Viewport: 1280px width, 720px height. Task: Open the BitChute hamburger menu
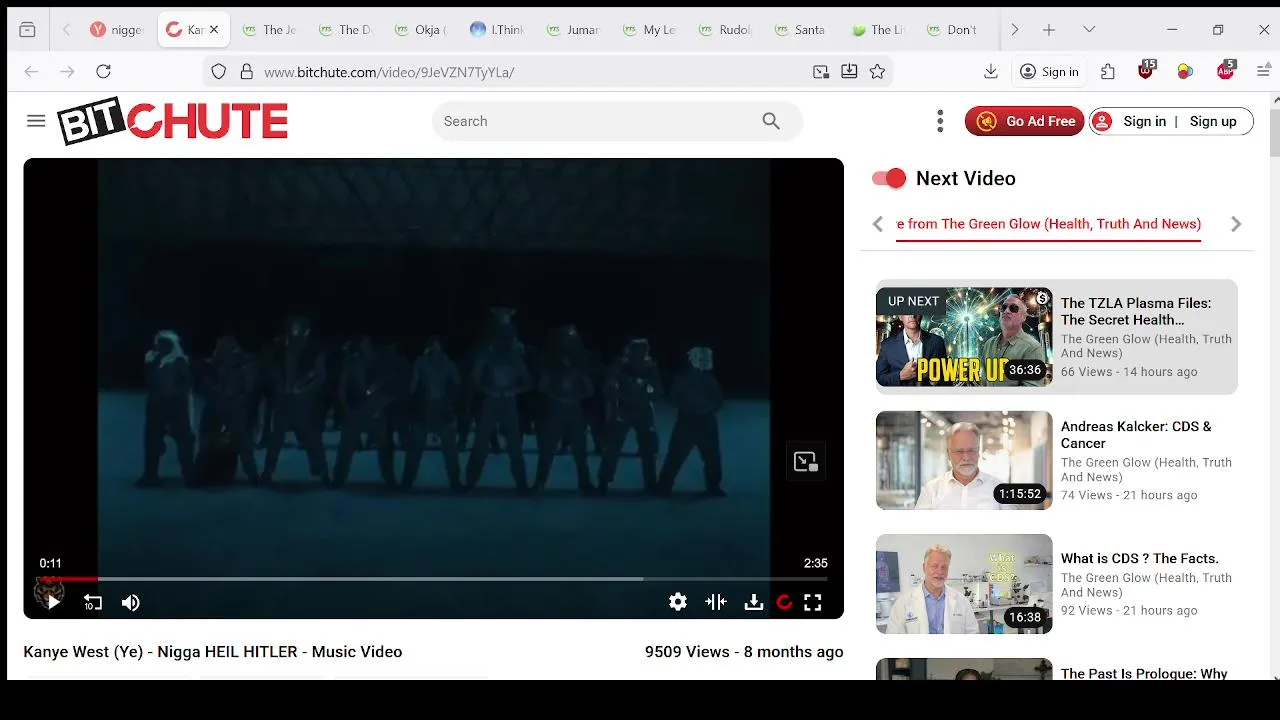click(x=36, y=121)
